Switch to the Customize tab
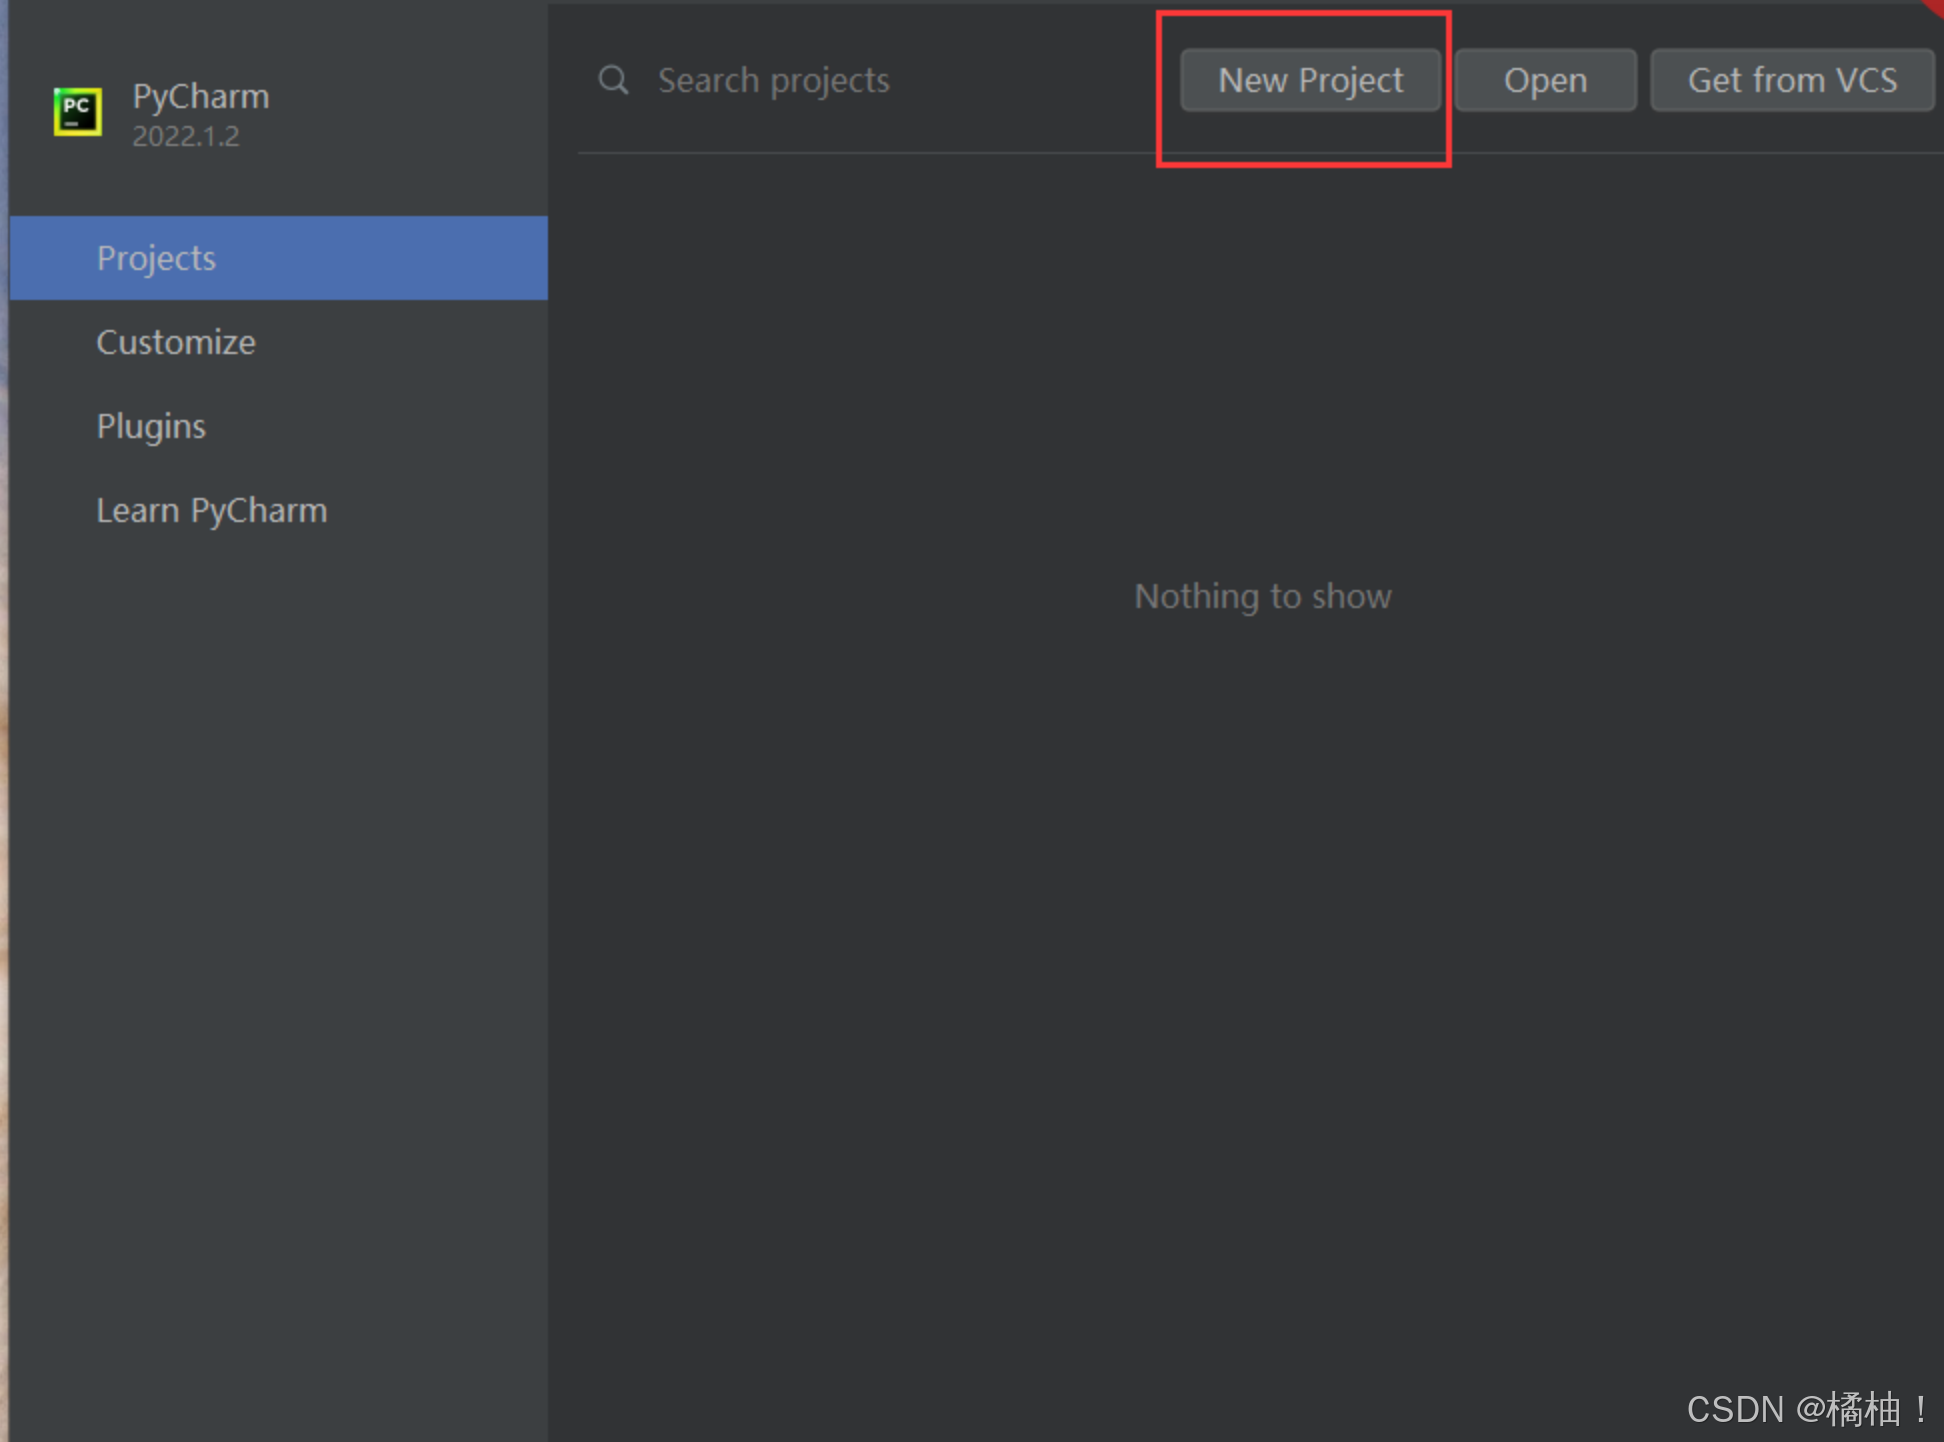The width and height of the screenshot is (1944, 1442). (176, 342)
